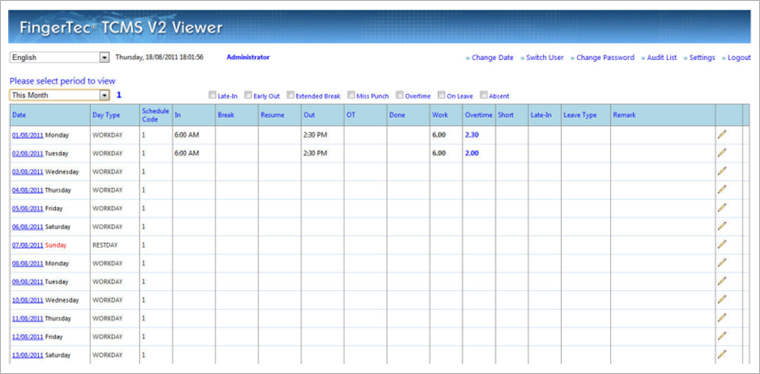Open the Audit List menu link
This screenshot has width=760, height=374.
[x=662, y=58]
